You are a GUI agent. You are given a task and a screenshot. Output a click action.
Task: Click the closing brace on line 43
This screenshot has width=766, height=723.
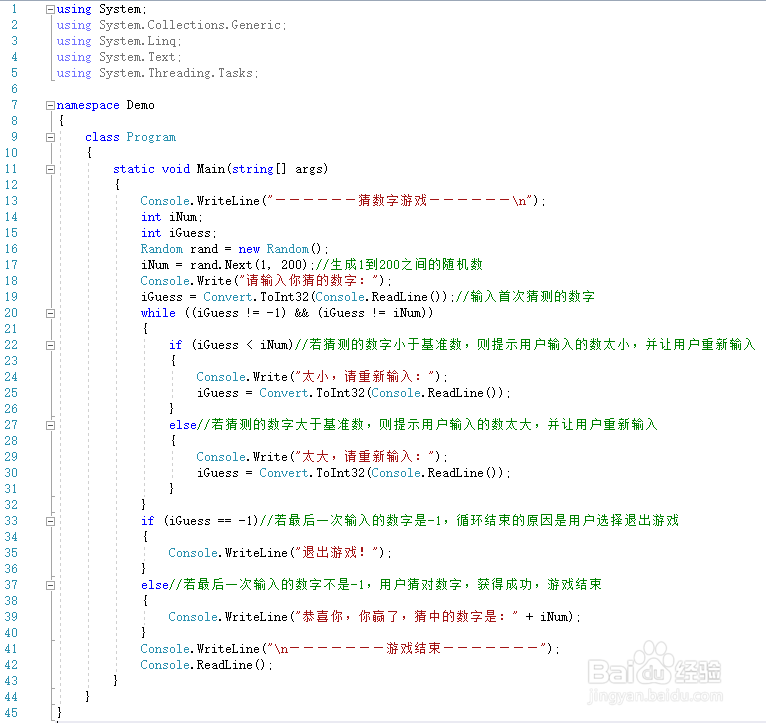pyautogui.click(x=115, y=680)
